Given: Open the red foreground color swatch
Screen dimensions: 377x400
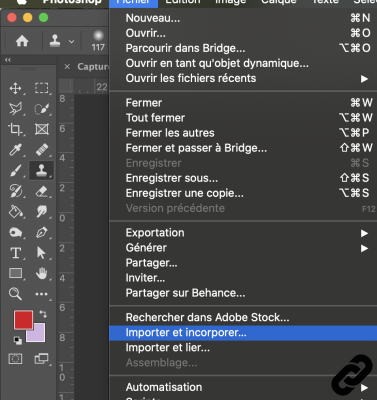Looking at the screenshot, I should click(23, 320).
